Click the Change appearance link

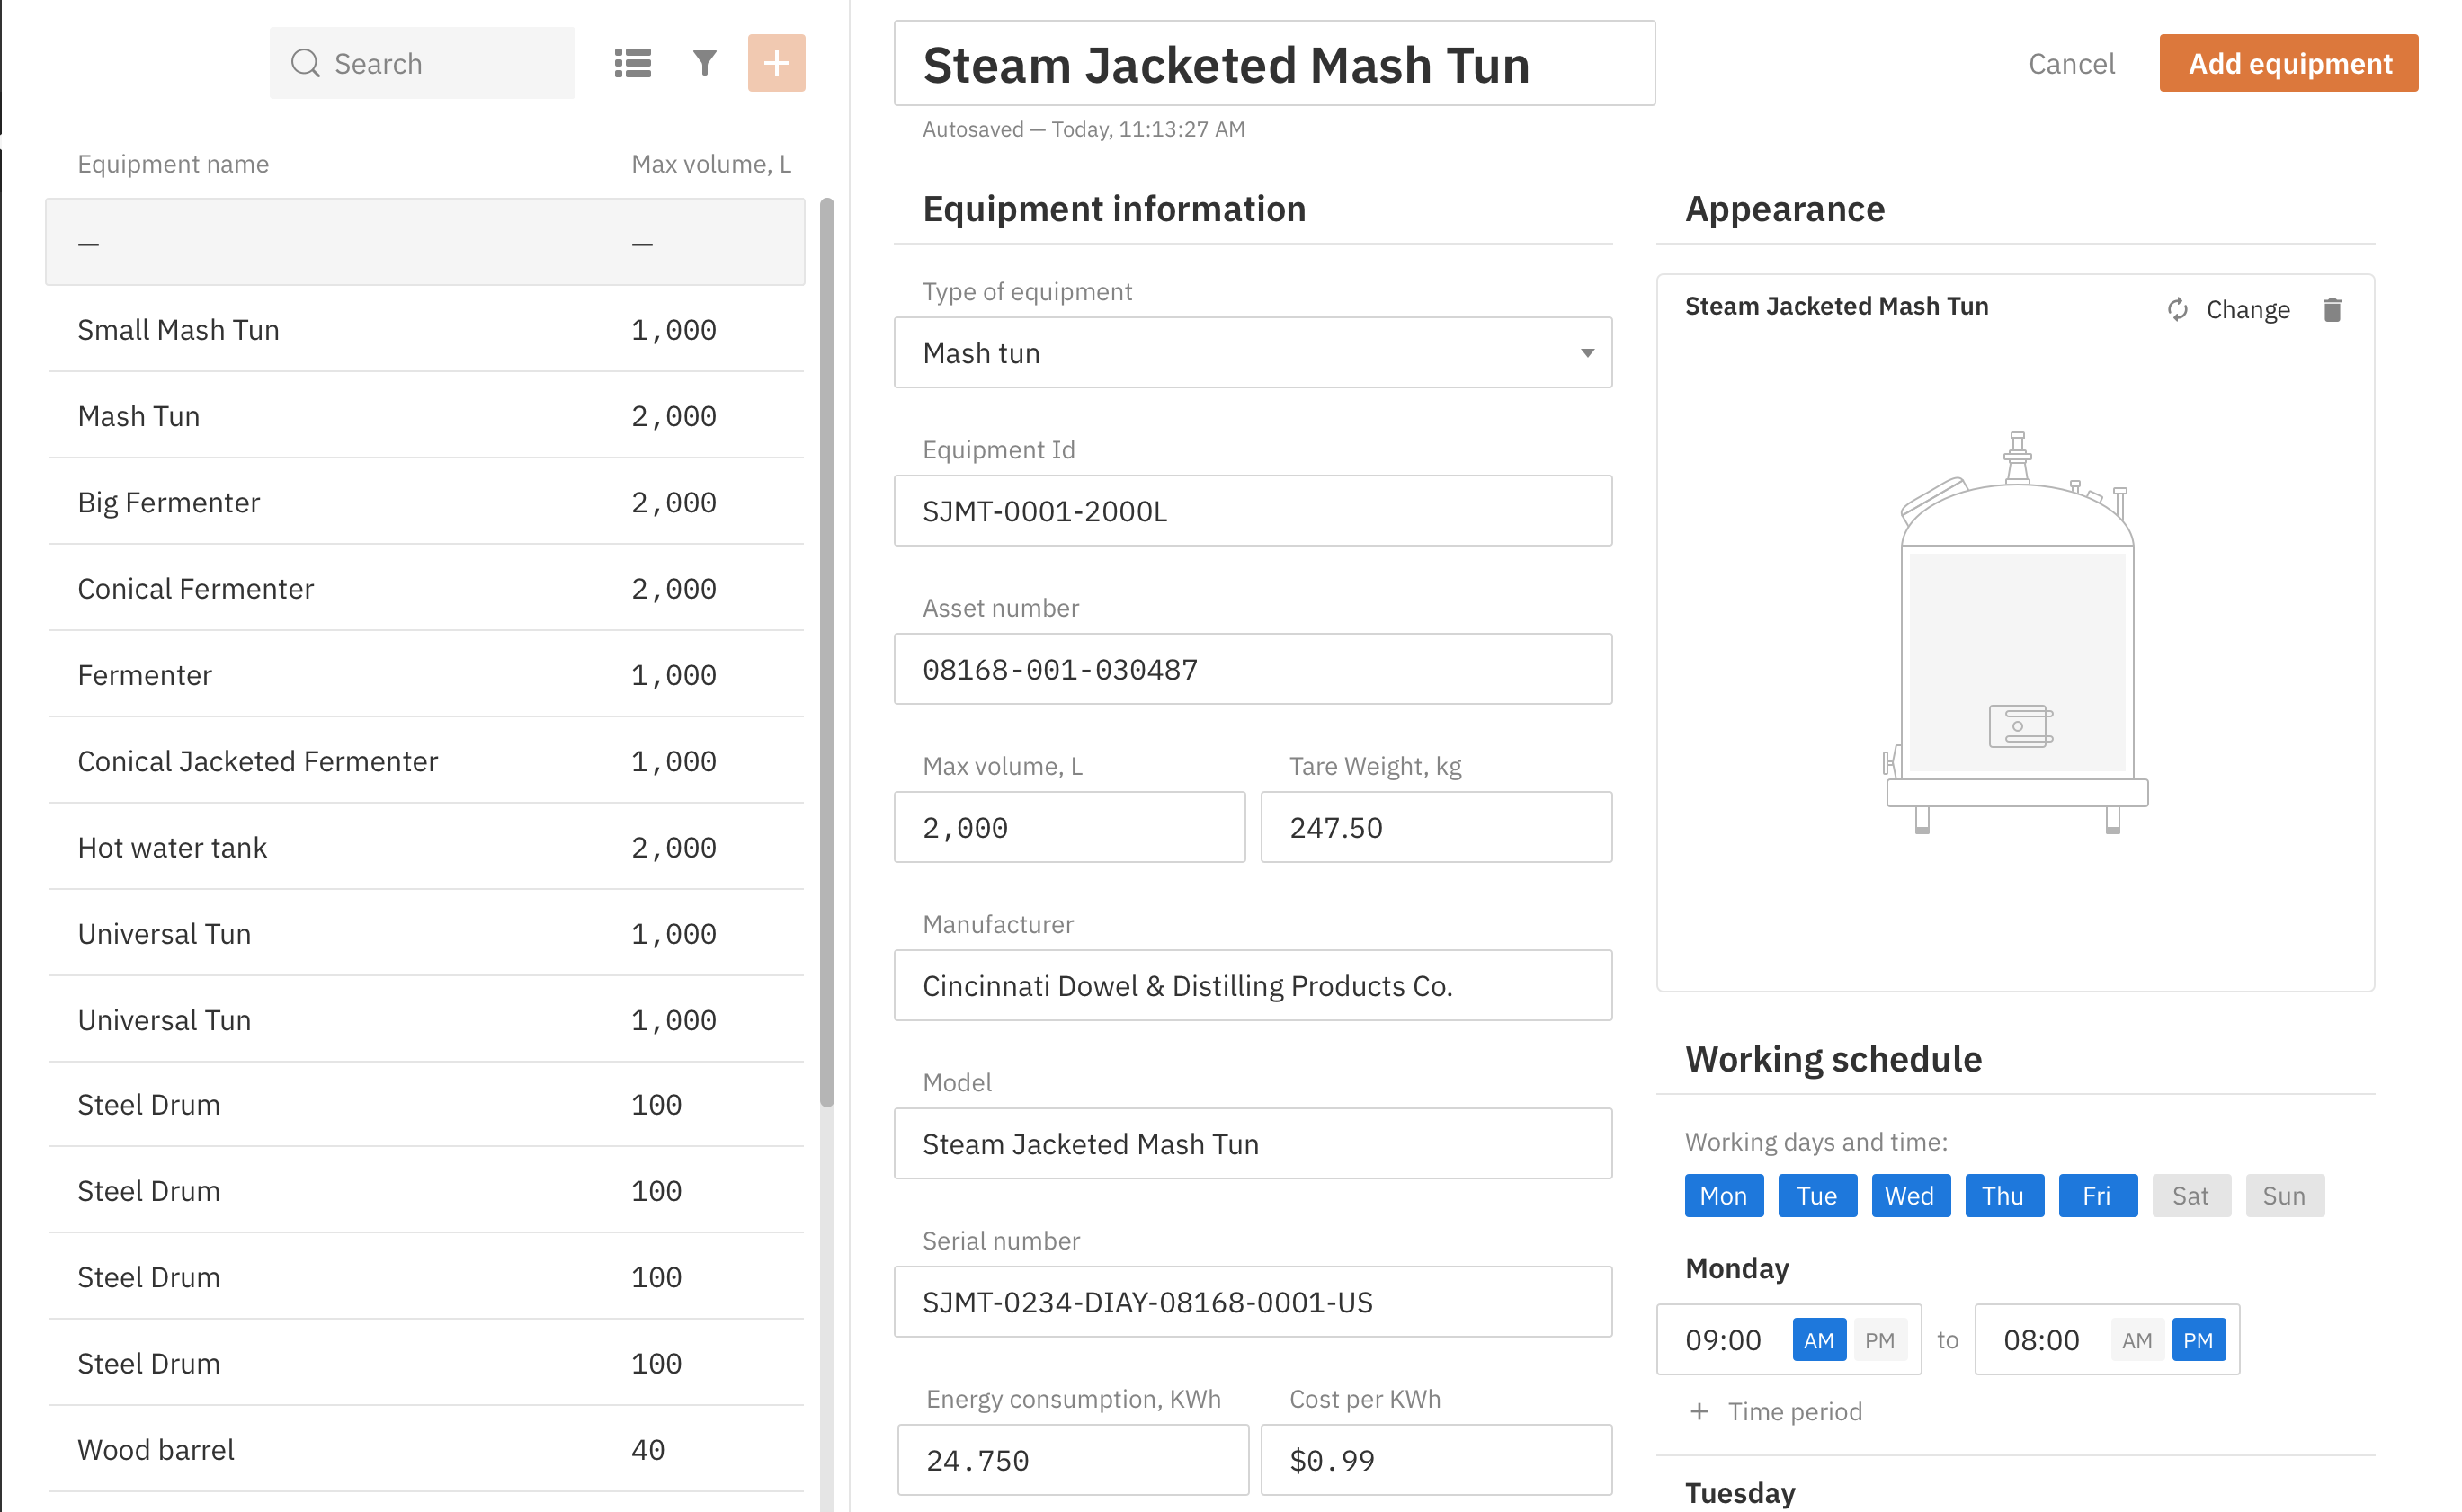click(2248, 310)
